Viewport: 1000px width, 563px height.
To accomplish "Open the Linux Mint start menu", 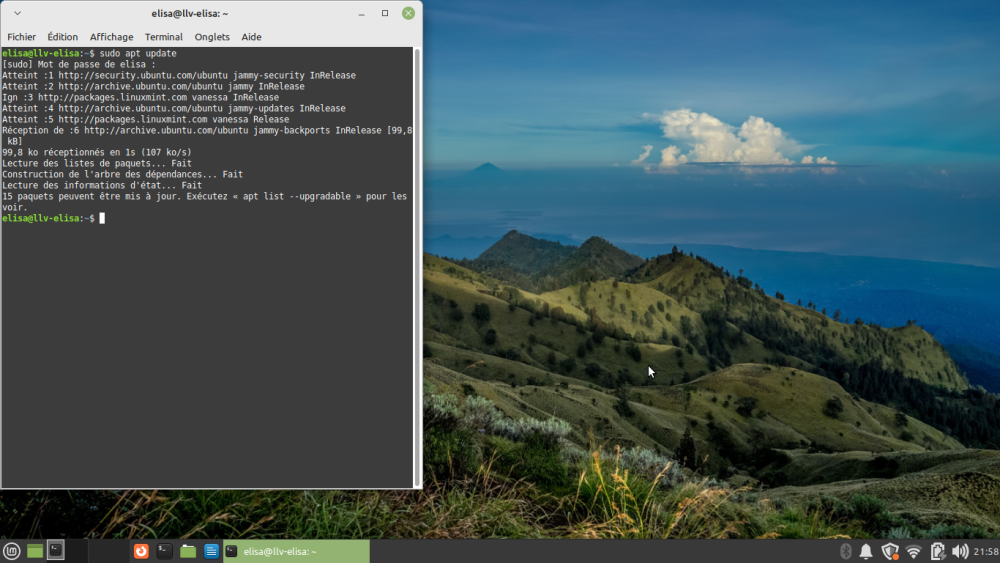I will (12, 551).
